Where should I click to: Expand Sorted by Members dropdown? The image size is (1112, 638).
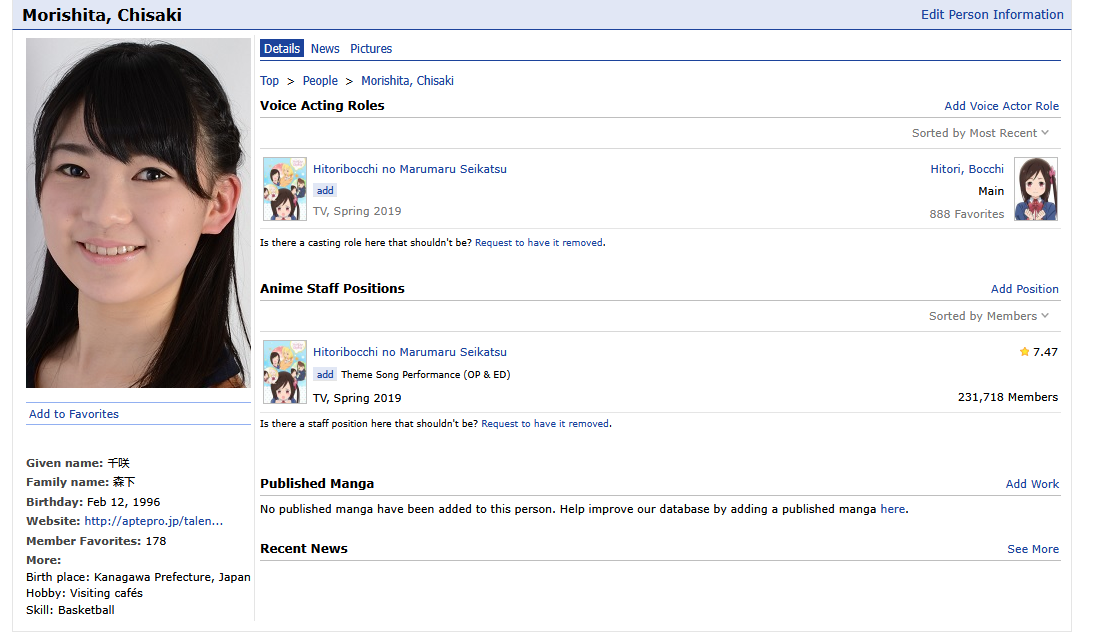point(989,315)
